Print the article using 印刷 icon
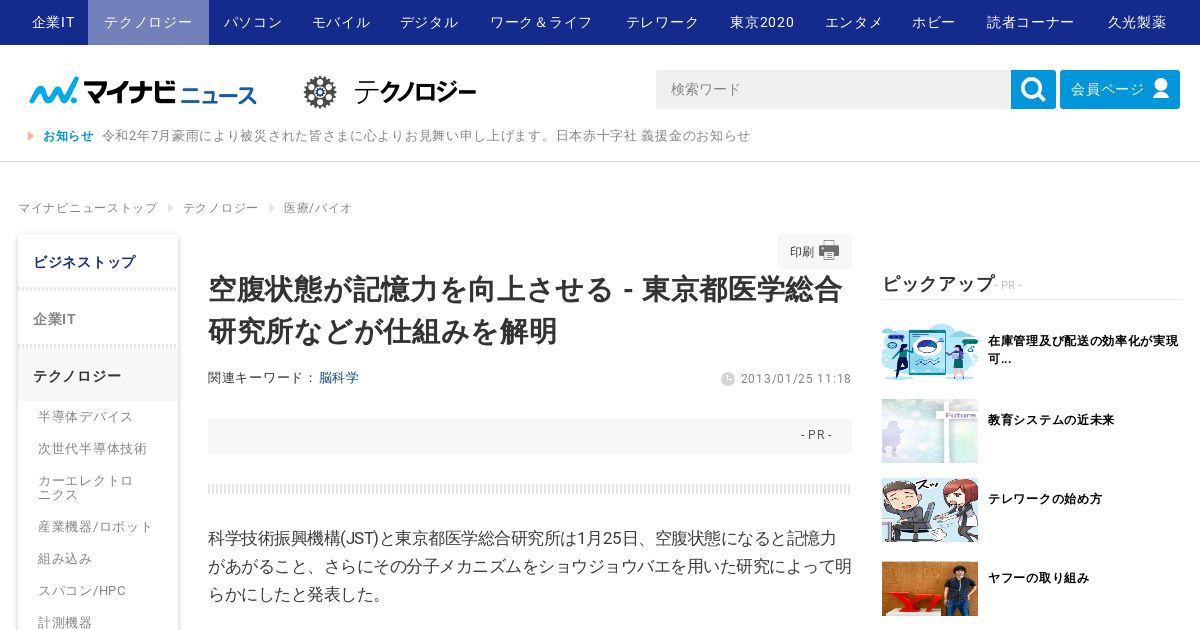Screen dimensions: 1200x630 tap(814, 251)
